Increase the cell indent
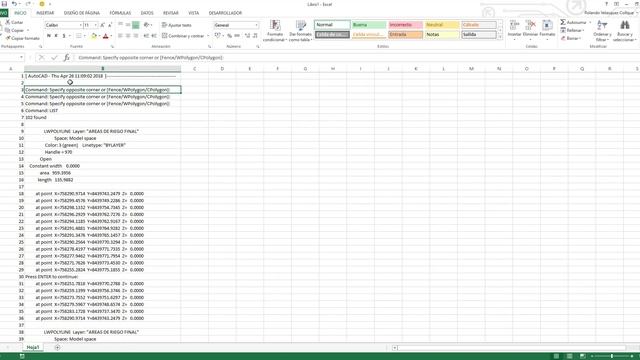 pyautogui.click(x=154, y=36)
